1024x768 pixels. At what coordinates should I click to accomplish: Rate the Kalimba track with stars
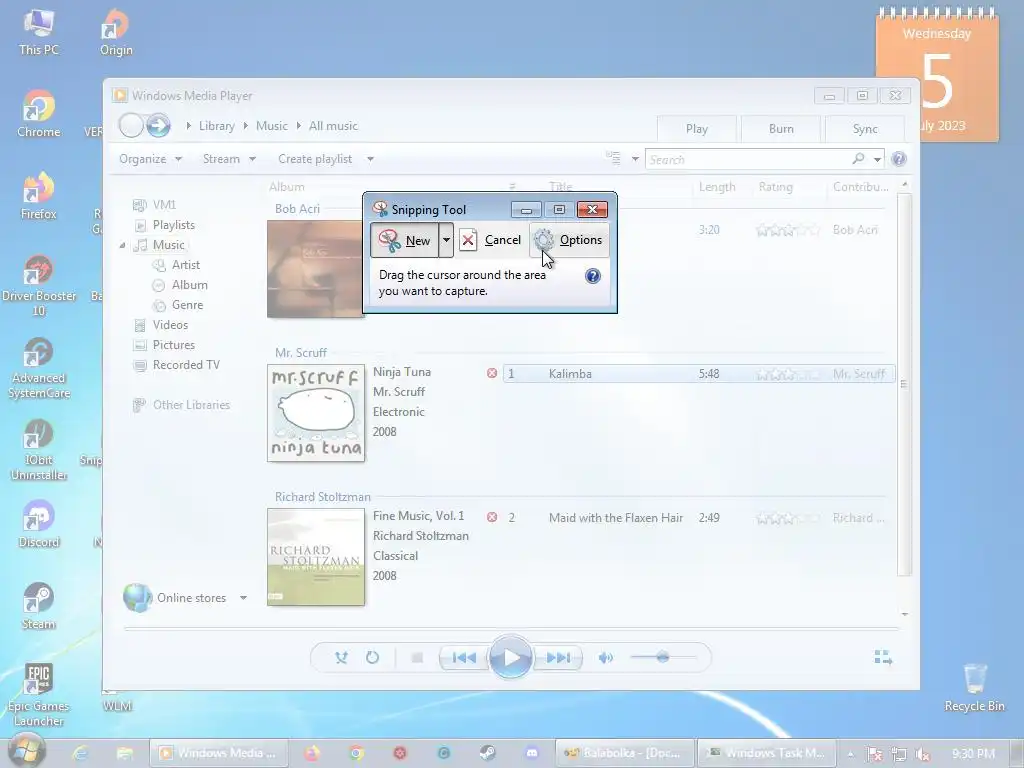tap(787, 374)
